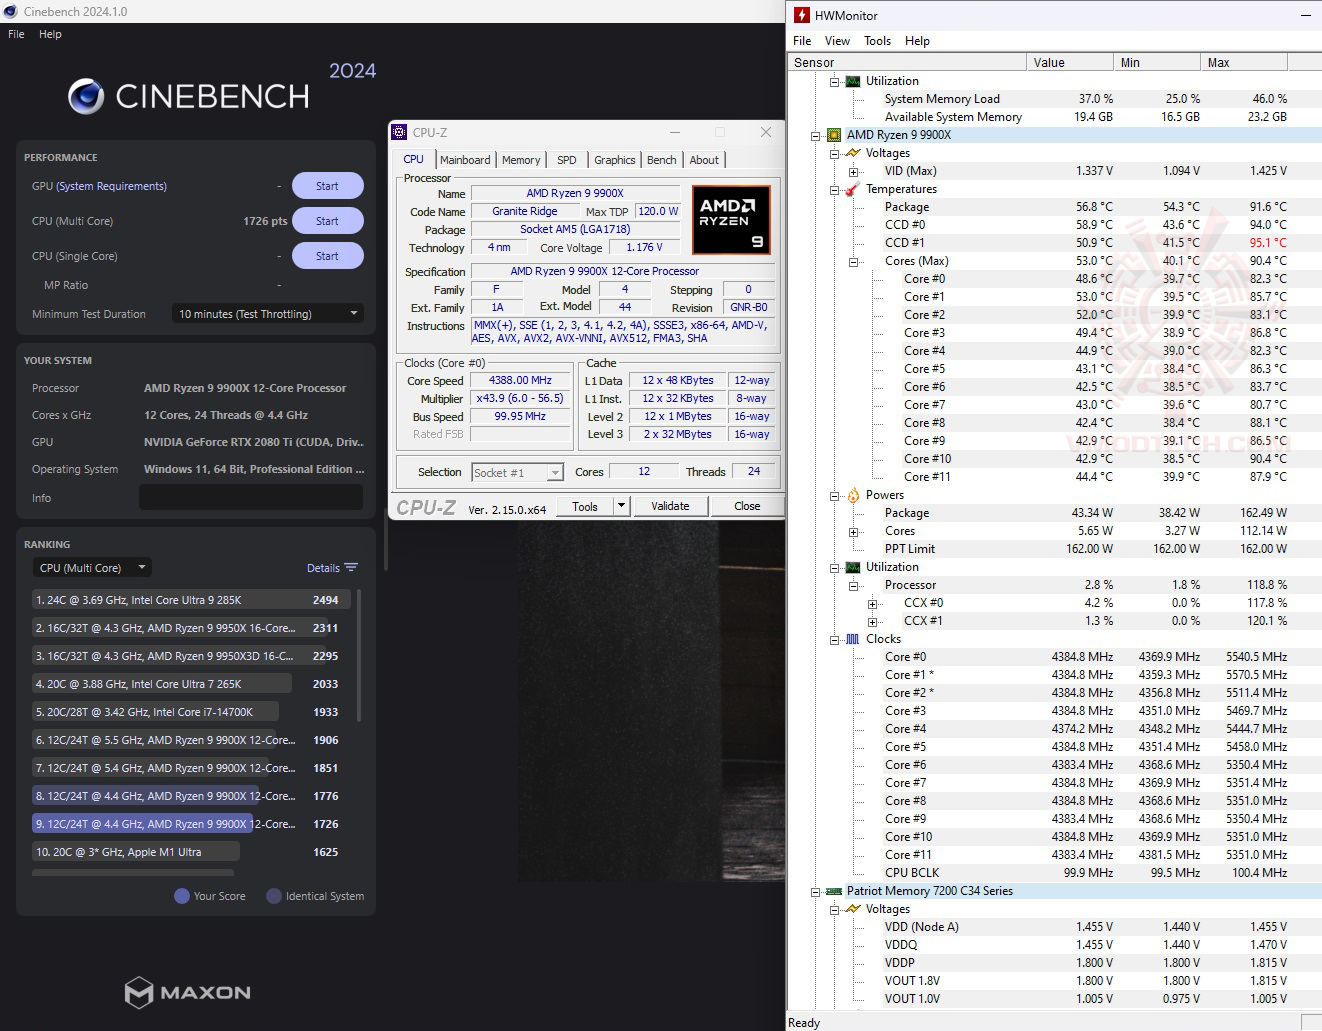
Task: Click the Clocks icon in HWMonitor
Action: click(x=853, y=639)
